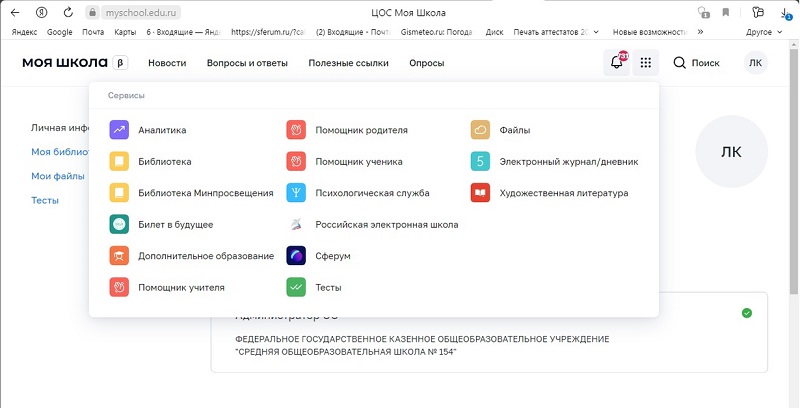800x408 pixels.
Task: Open the Библиотека yellow icon
Action: (119, 162)
